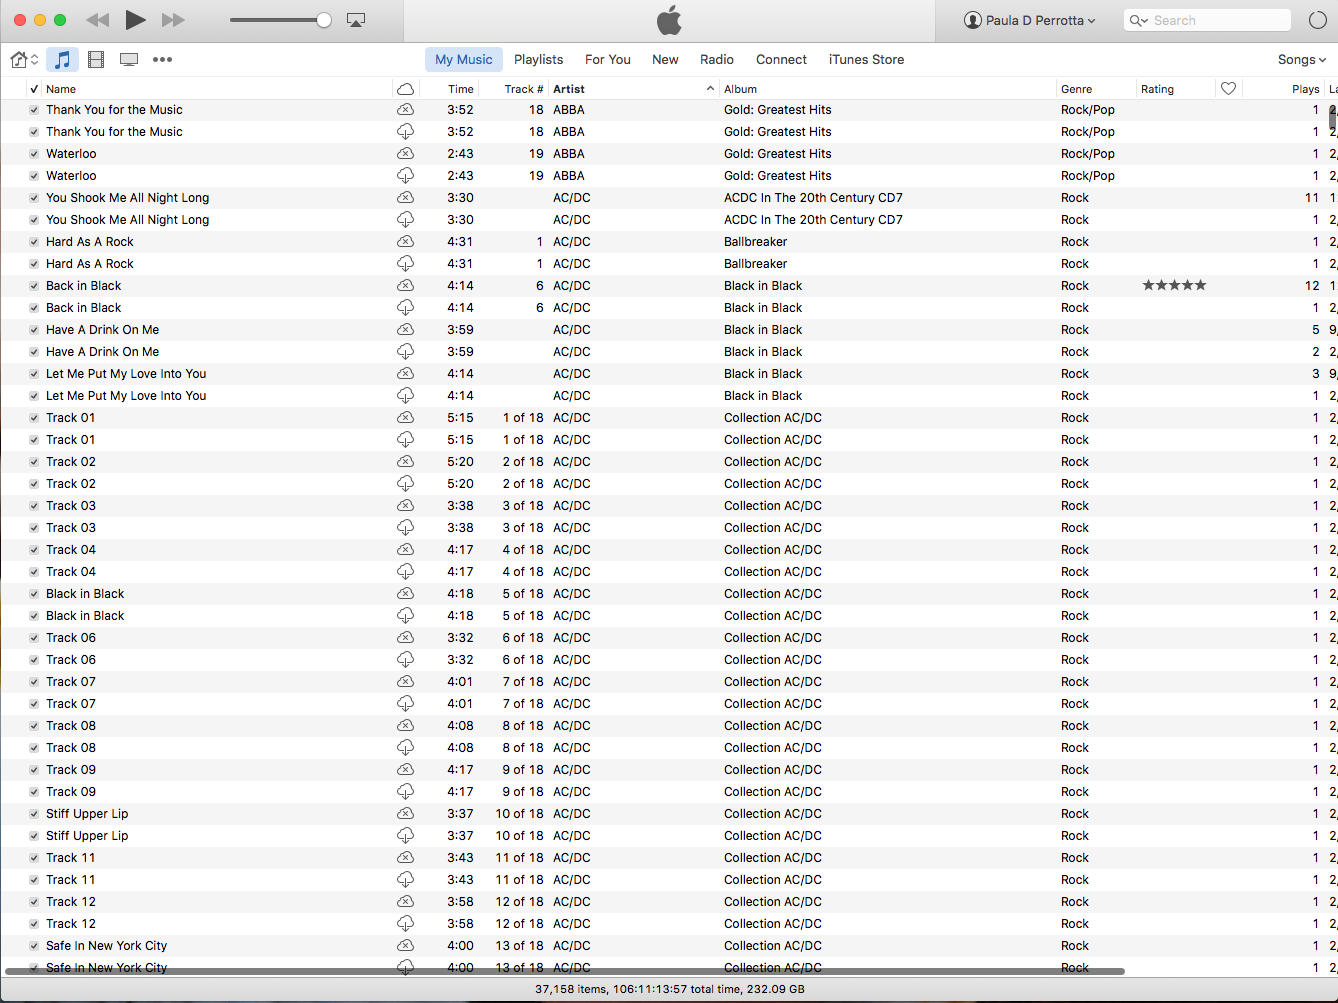Click the download cloud icon for Track 07
Viewport: 1338px width, 1003px height.
405,704
